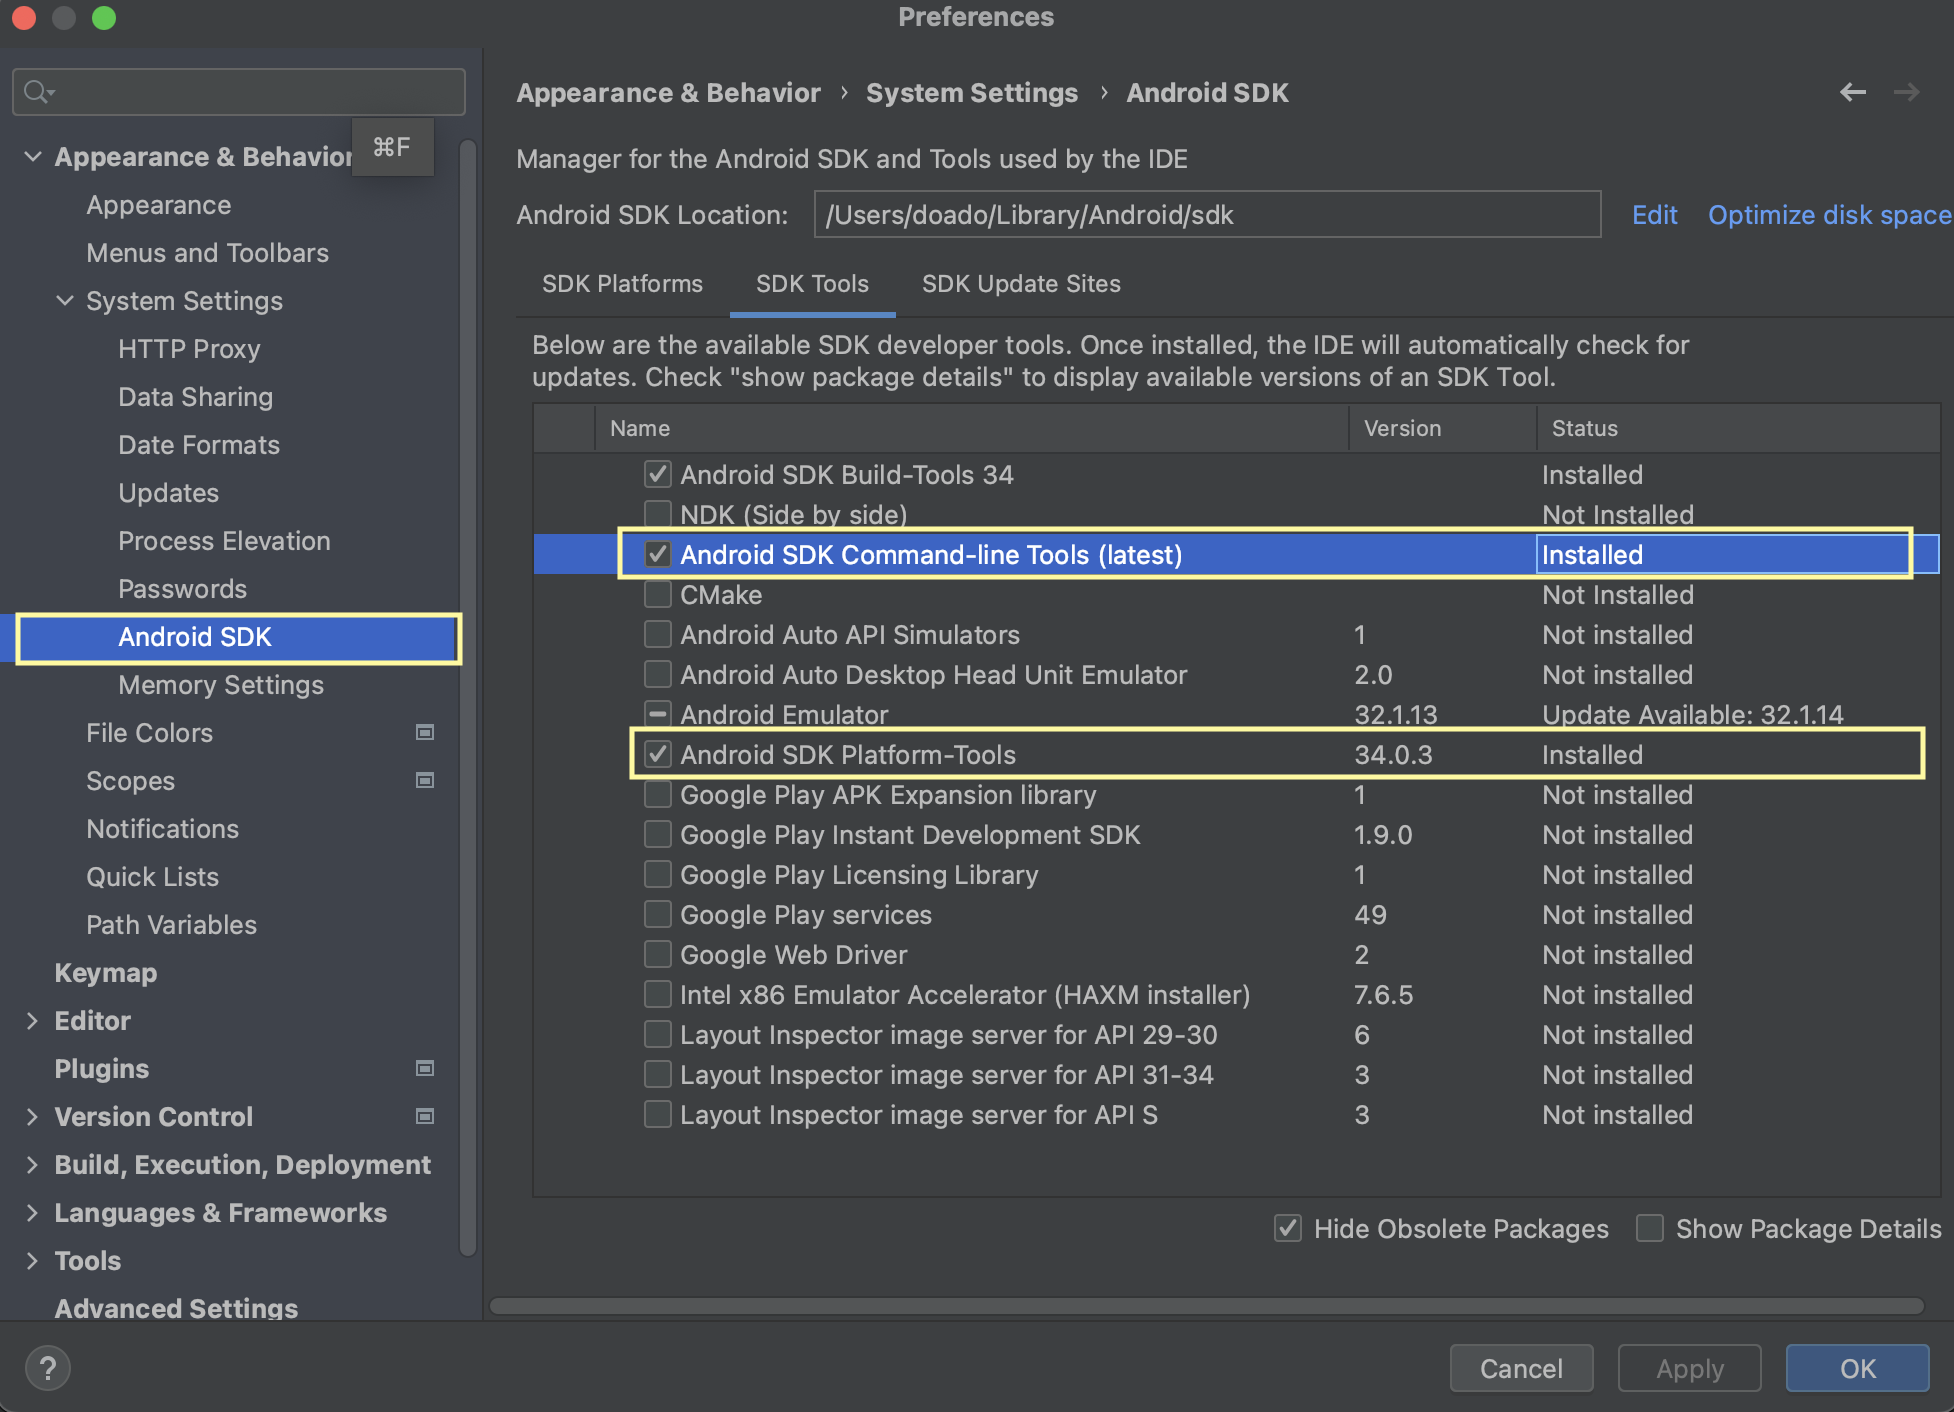Click the back navigation arrow icon
1954x1412 pixels.
pyautogui.click(x=1852, y=92)
